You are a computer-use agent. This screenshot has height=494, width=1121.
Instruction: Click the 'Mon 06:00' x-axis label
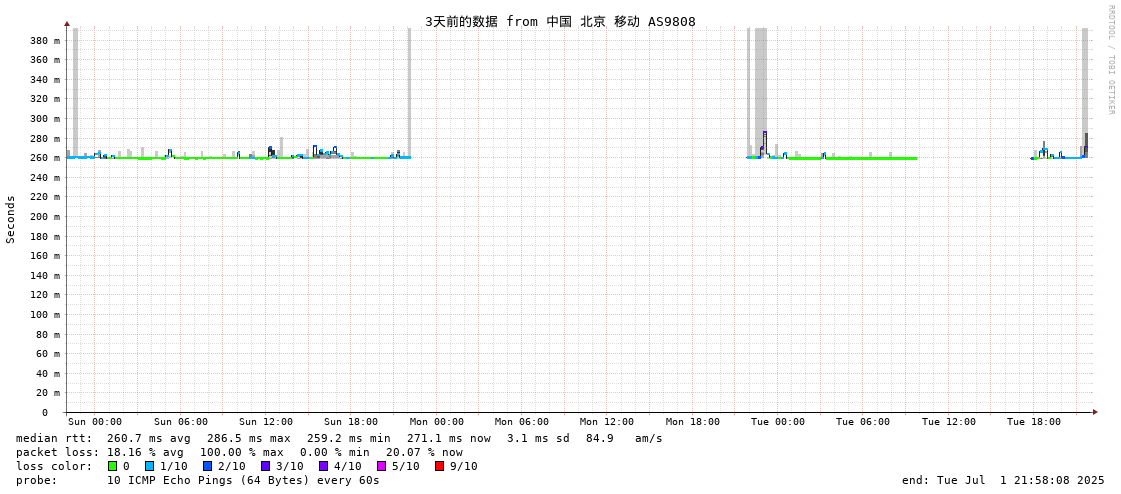[x=522, y=422]
